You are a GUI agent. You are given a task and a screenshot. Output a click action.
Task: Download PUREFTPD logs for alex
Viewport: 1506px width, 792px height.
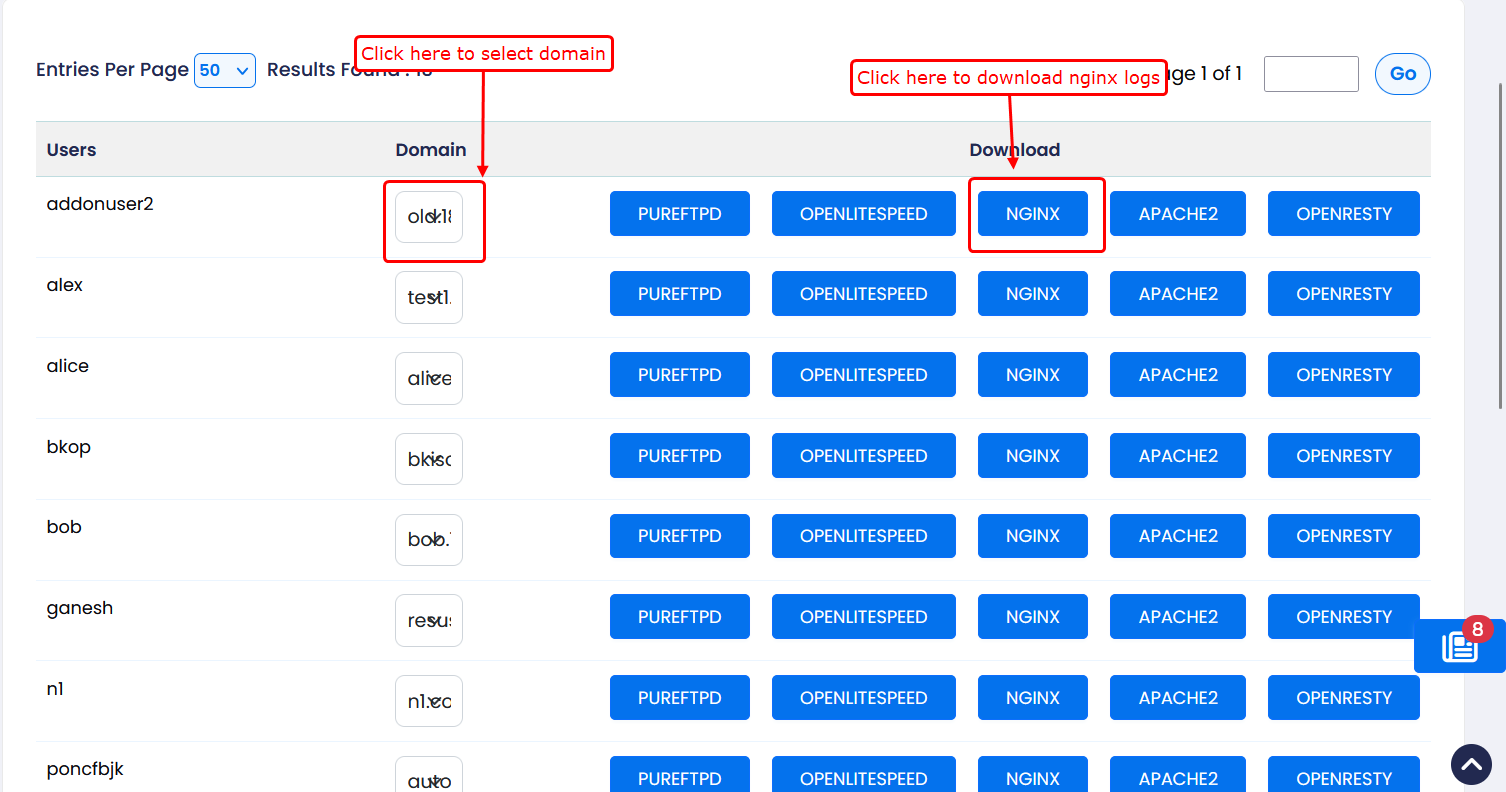point(679,294)
